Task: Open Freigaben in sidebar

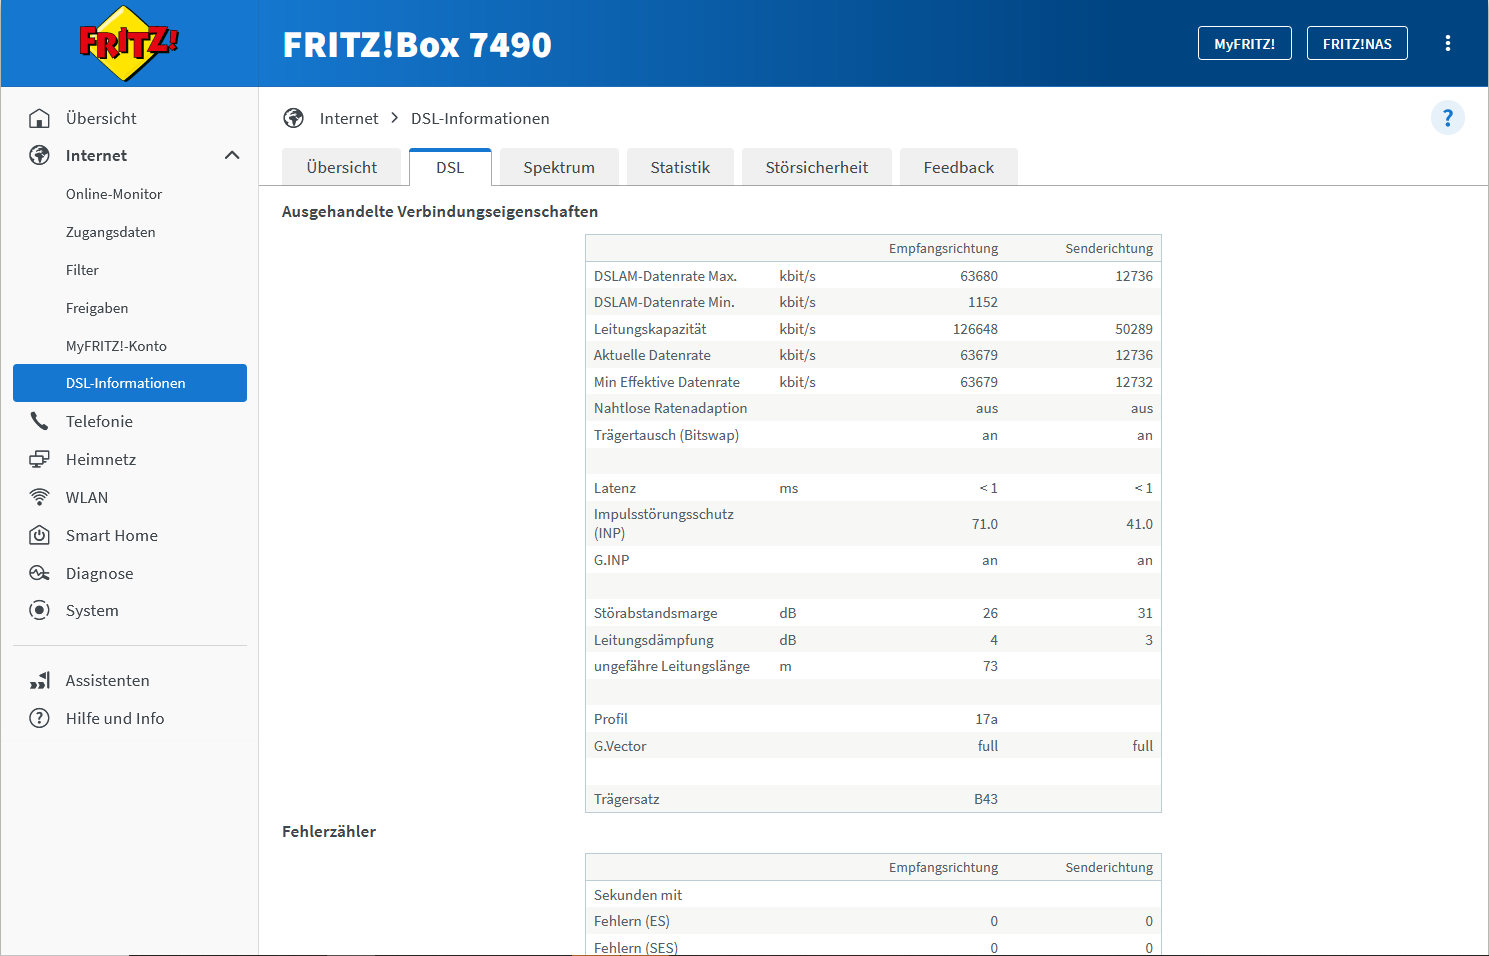Action: click(x=97, y=308)
